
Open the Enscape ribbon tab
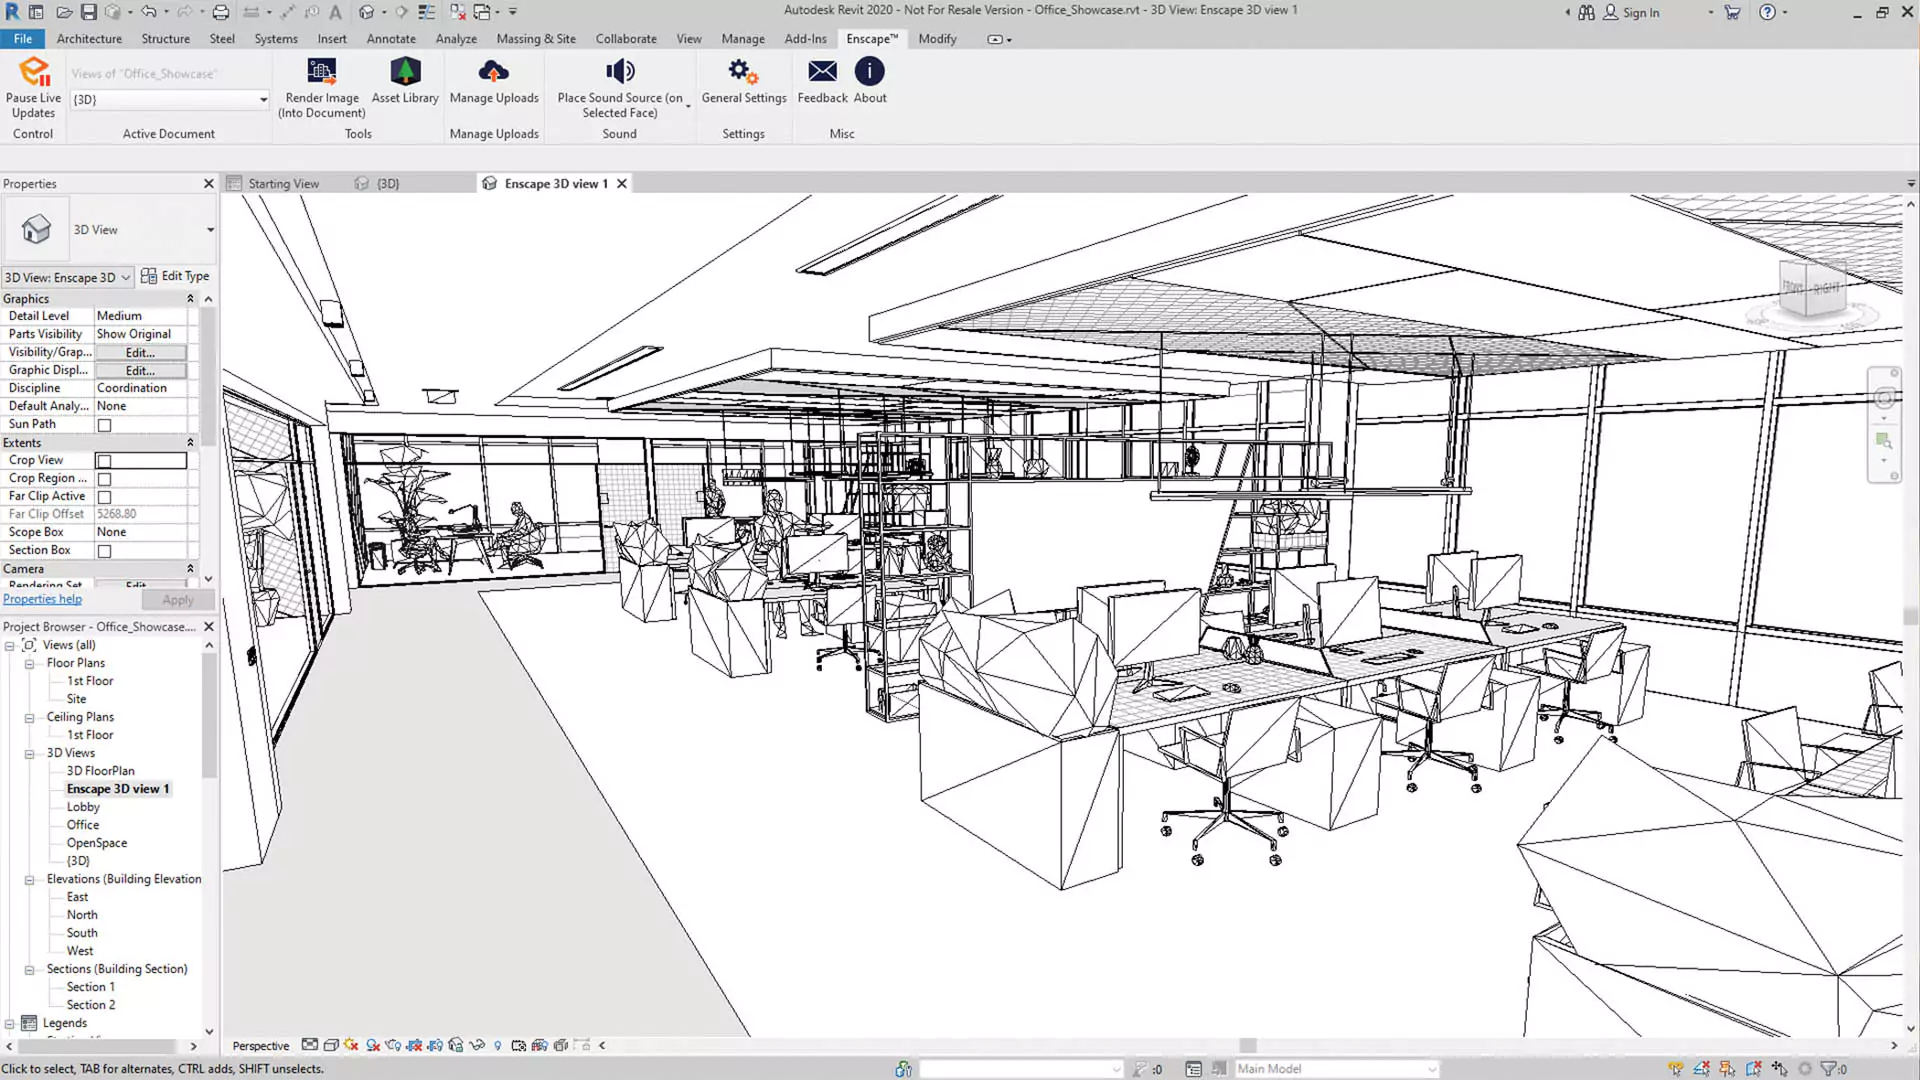pos(870,38)
